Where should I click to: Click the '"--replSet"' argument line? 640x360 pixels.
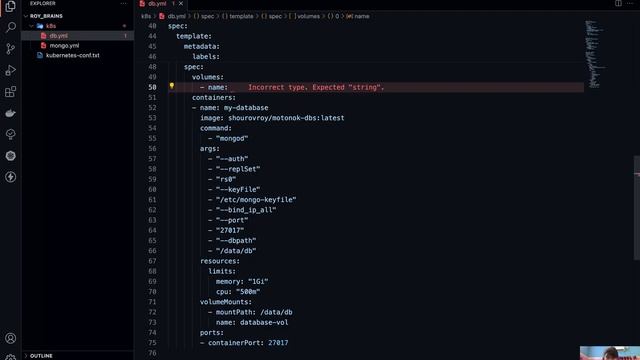(x=238, y=169)
